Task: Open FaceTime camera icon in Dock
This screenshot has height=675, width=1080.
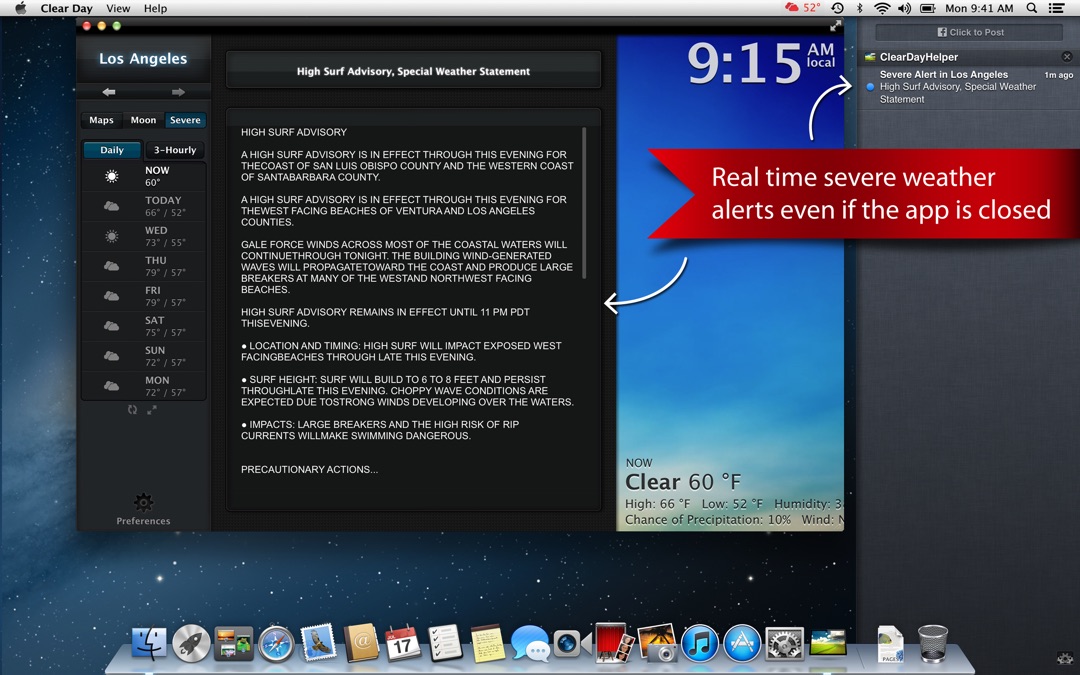Action: coord(572,644)
